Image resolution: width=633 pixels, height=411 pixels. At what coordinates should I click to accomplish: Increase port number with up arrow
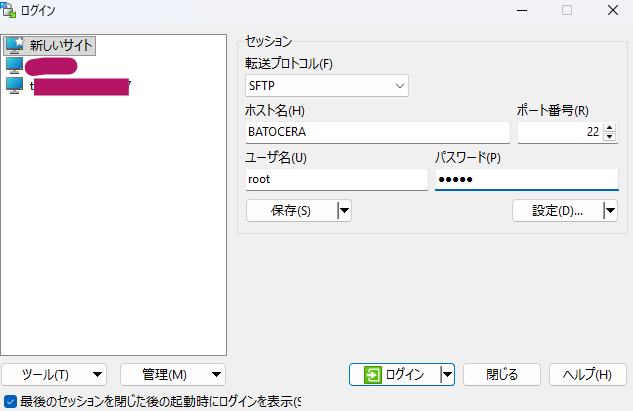tap(610, 127)
